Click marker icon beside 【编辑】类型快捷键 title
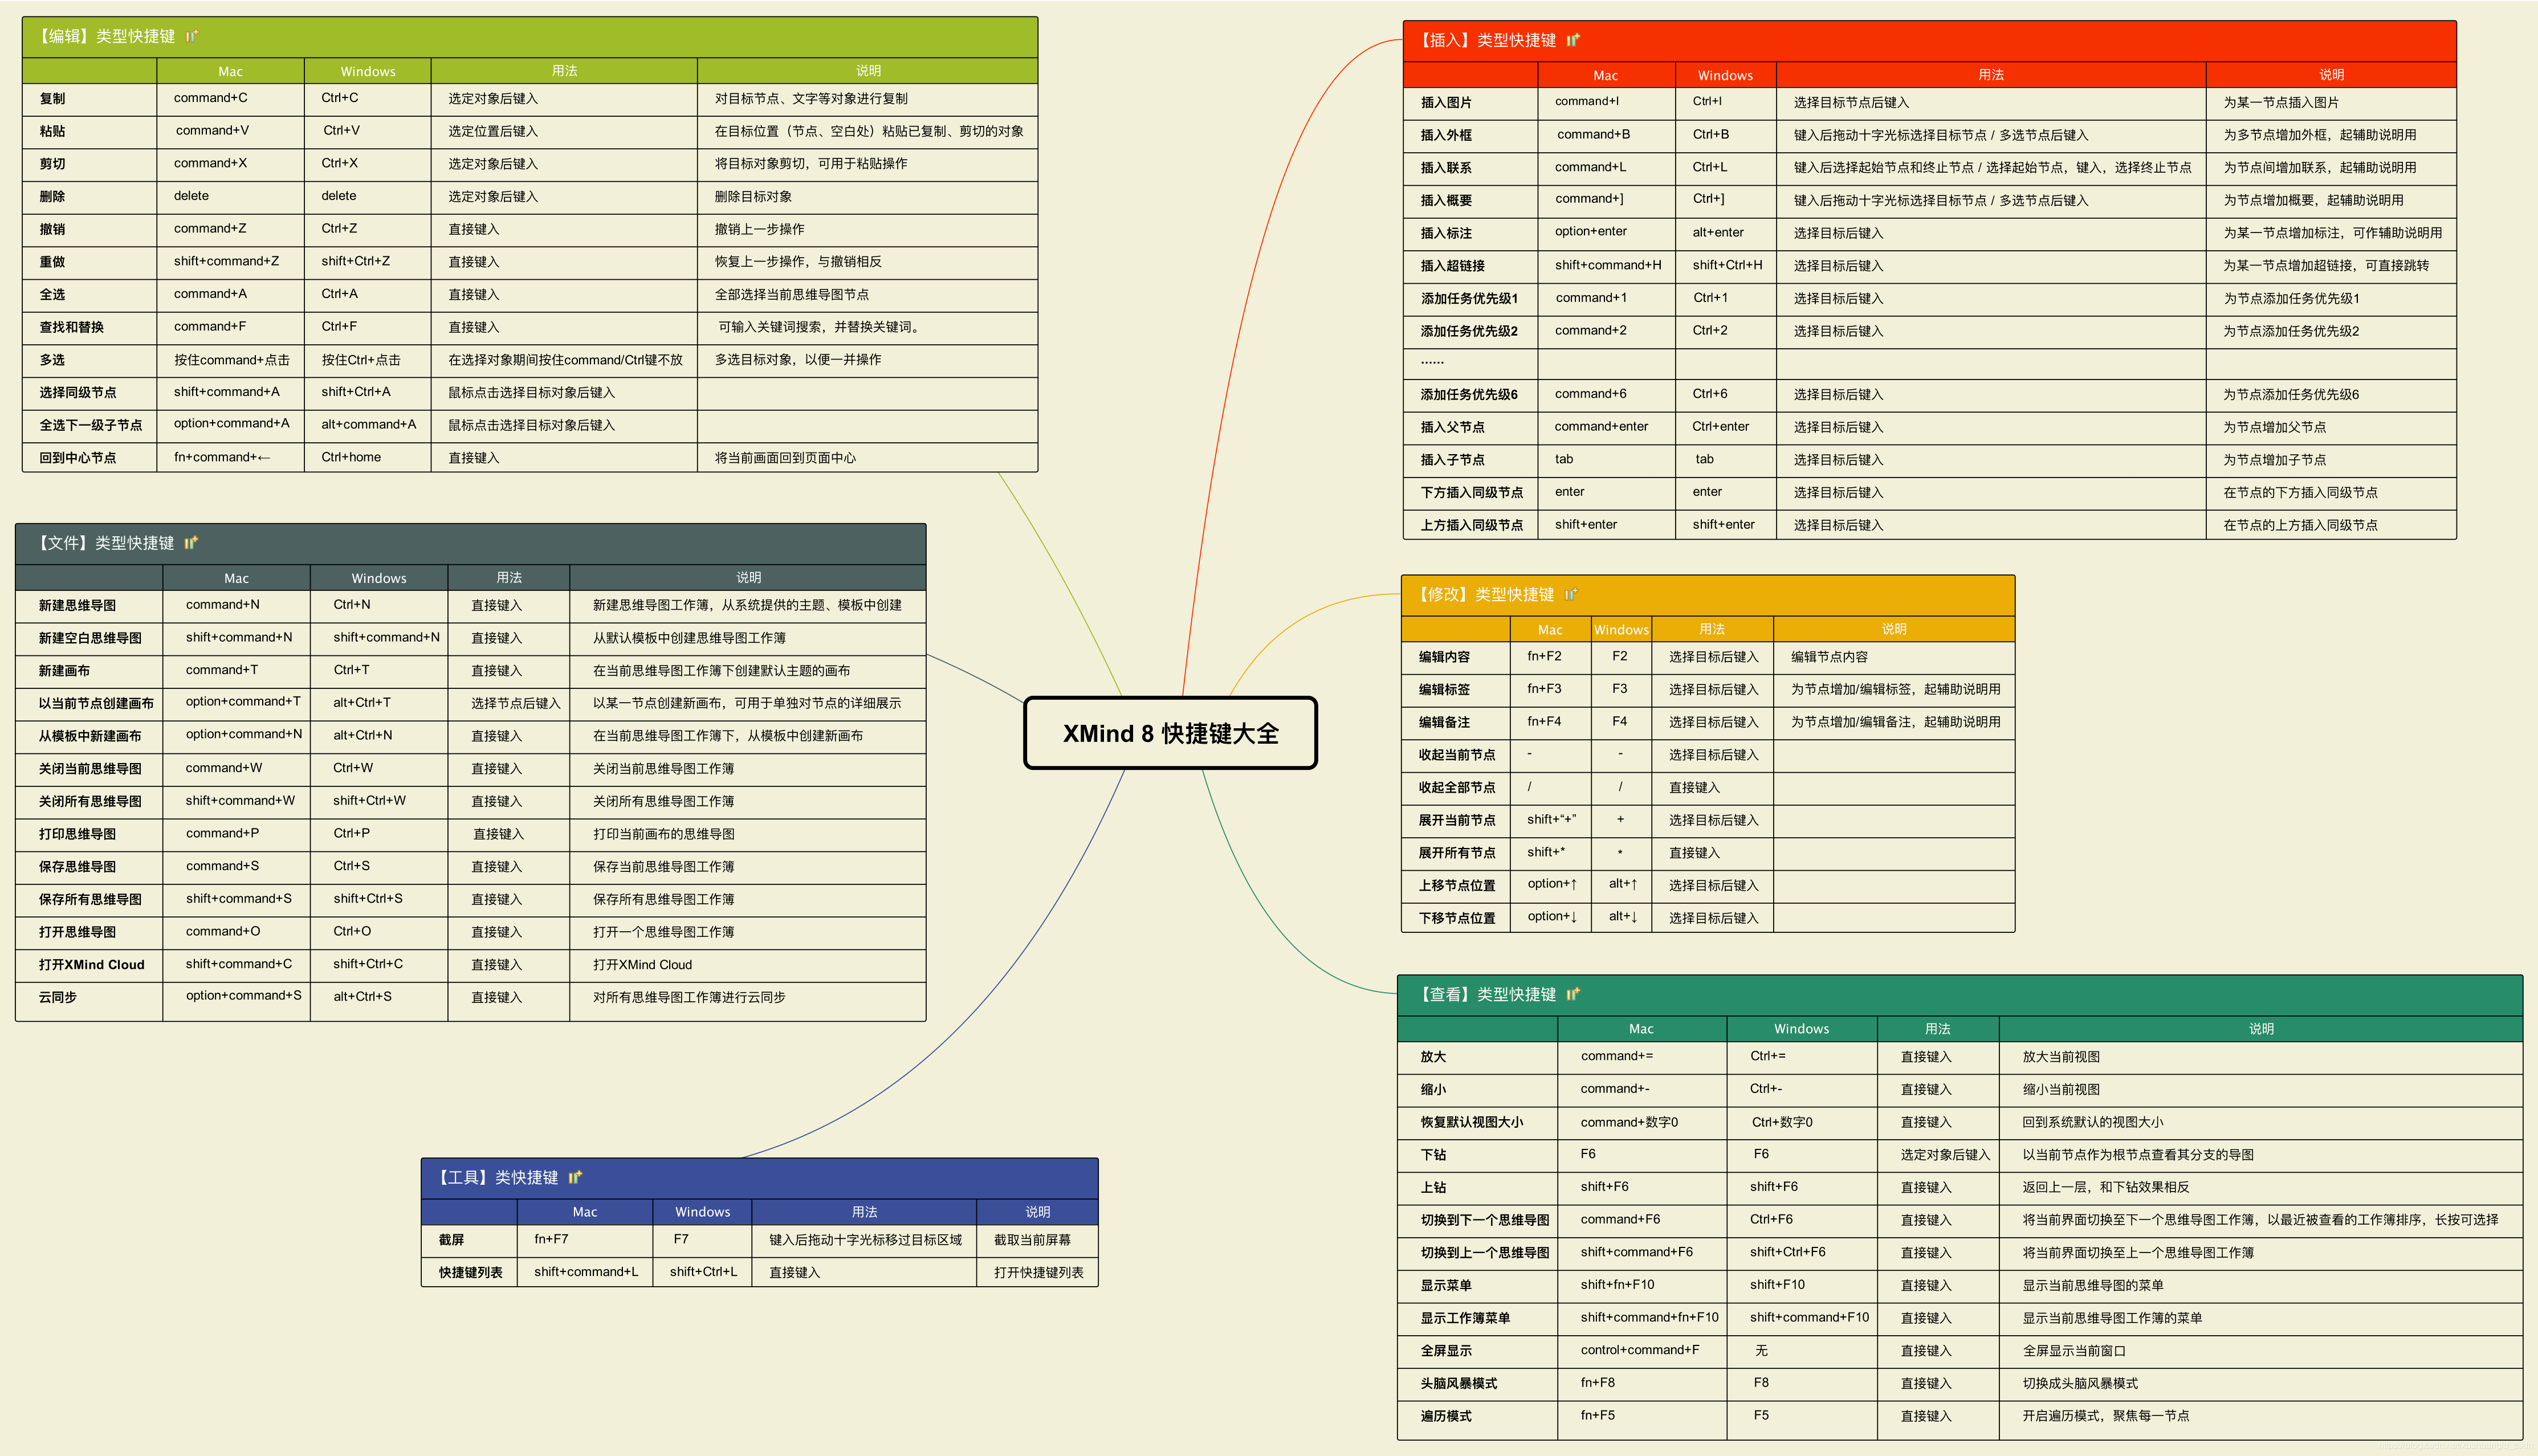This screenshot has height=1456, width=2538. pos(192,36)
